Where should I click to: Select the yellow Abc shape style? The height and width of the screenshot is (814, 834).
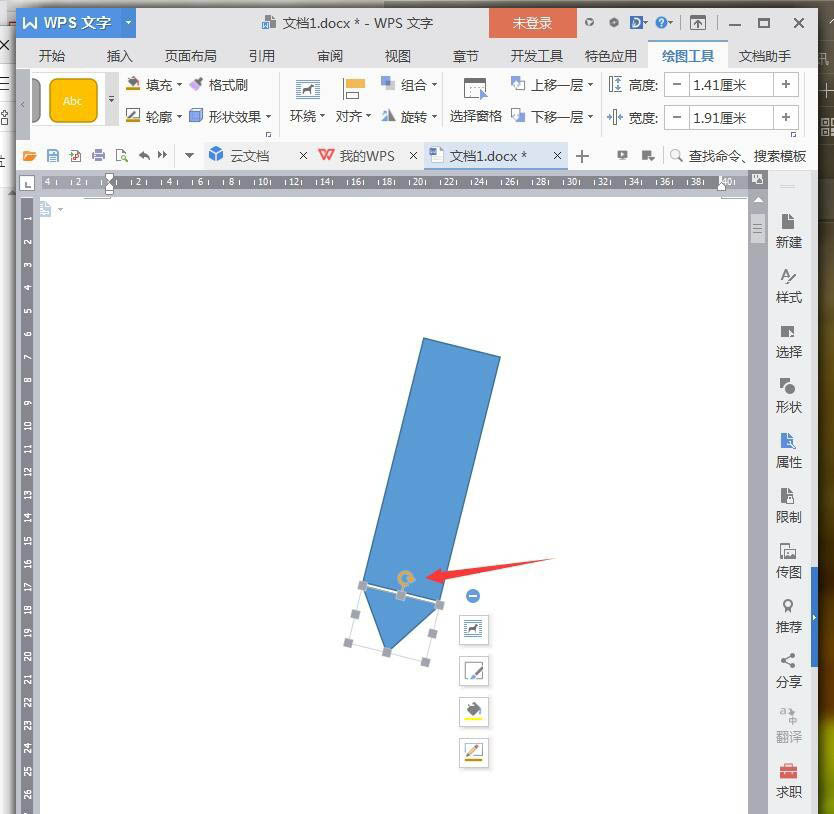[73, 101]
